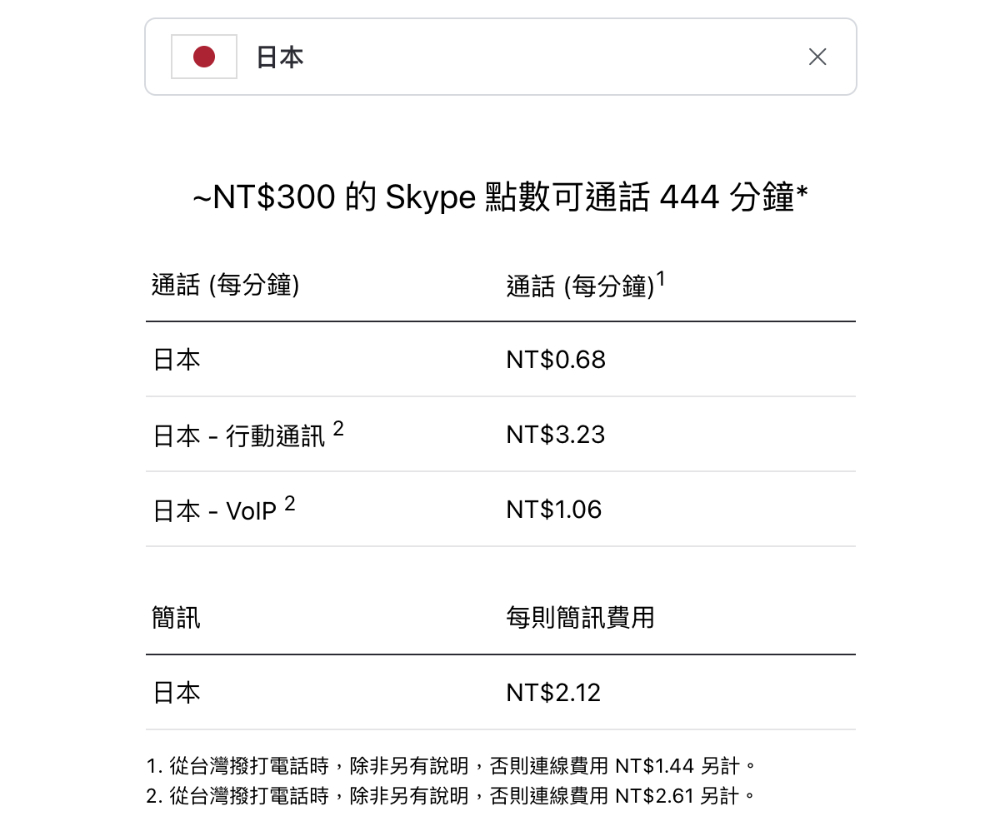Clear the 日本 country selection with X

(x=817, y=57)
